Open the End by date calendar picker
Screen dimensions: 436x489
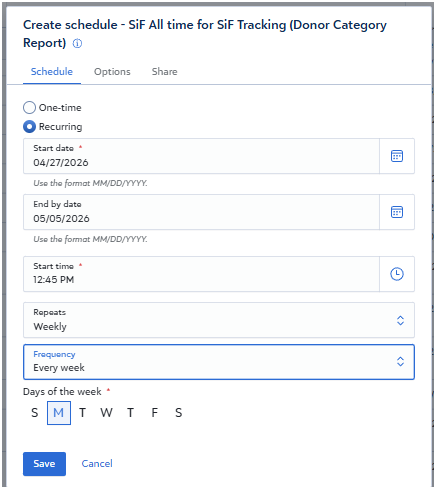(397, 212)
